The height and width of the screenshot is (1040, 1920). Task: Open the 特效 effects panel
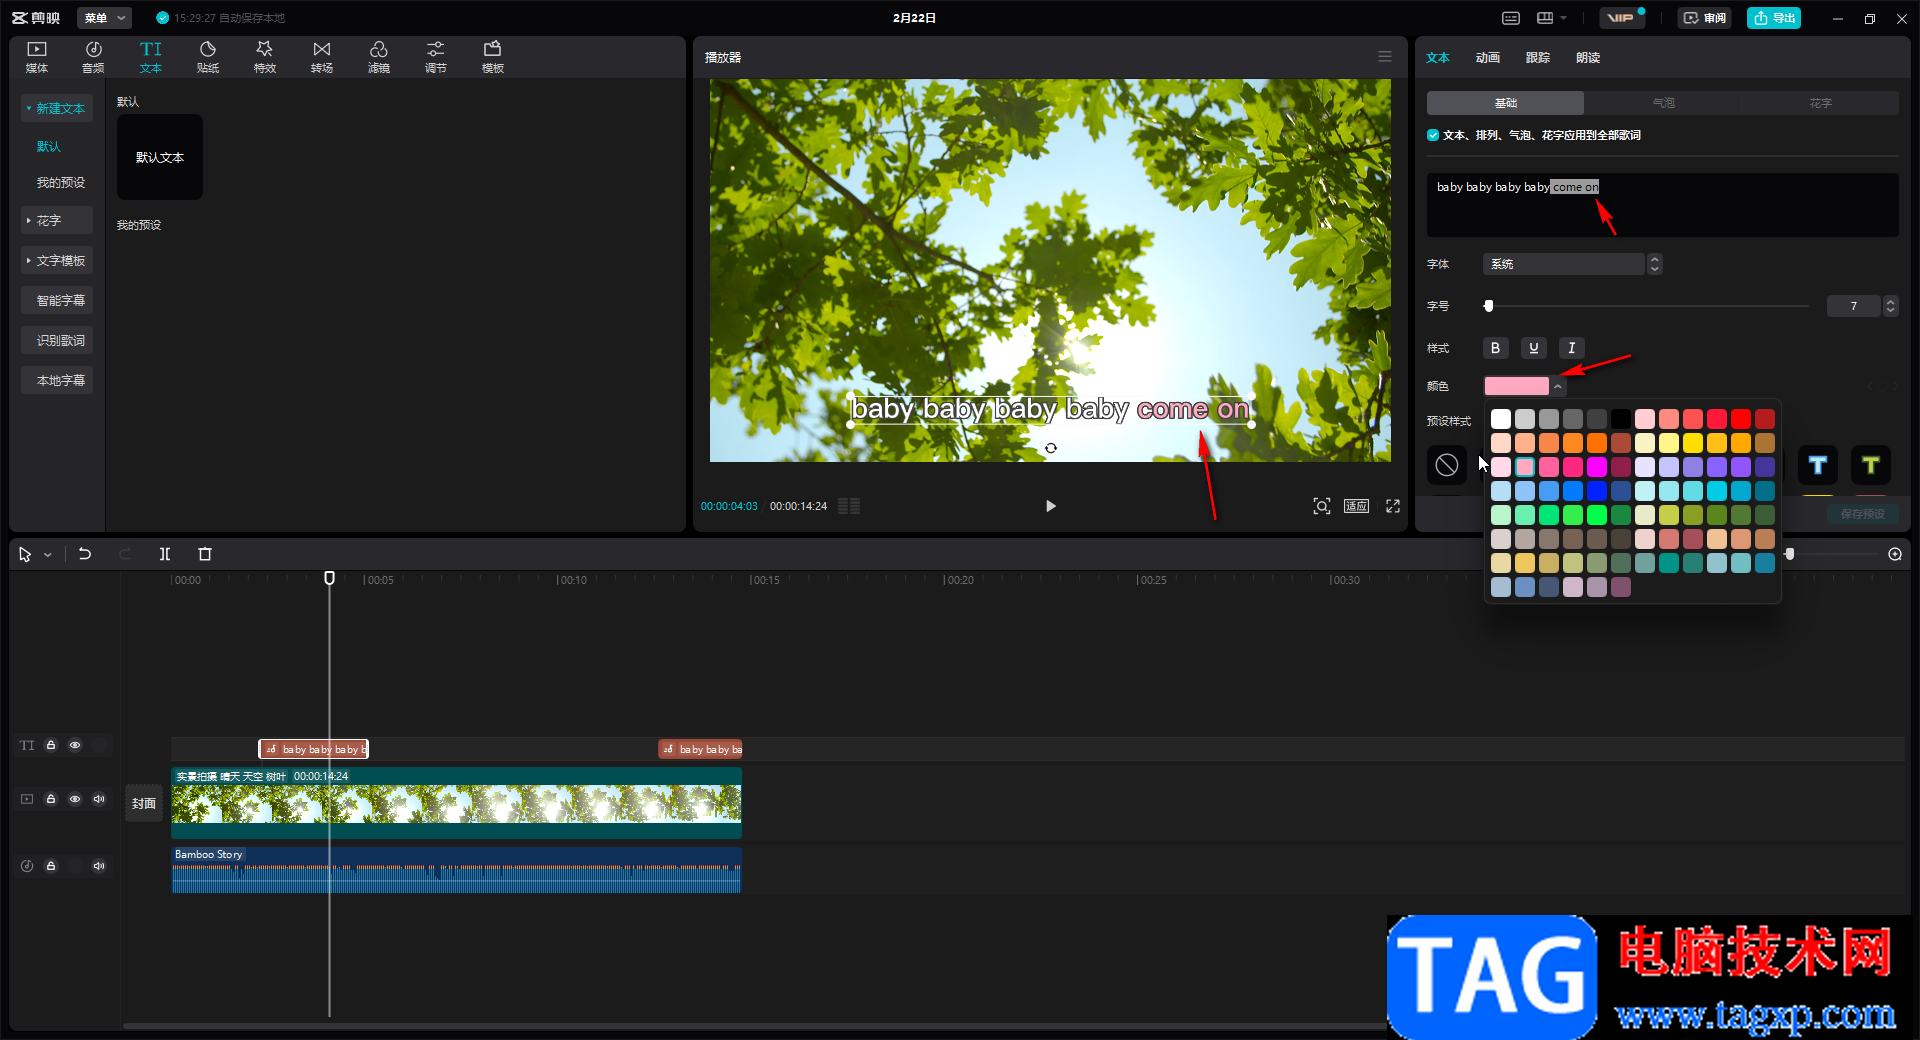point(265,57)
